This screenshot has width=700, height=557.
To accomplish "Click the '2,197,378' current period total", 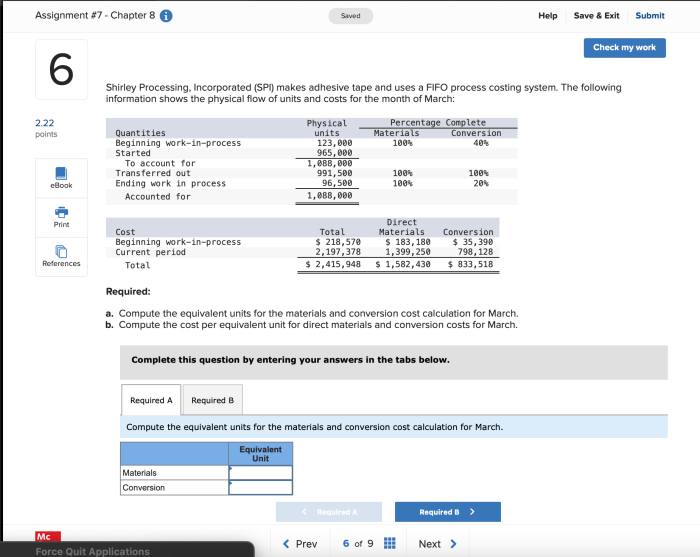I will [338, 252].
